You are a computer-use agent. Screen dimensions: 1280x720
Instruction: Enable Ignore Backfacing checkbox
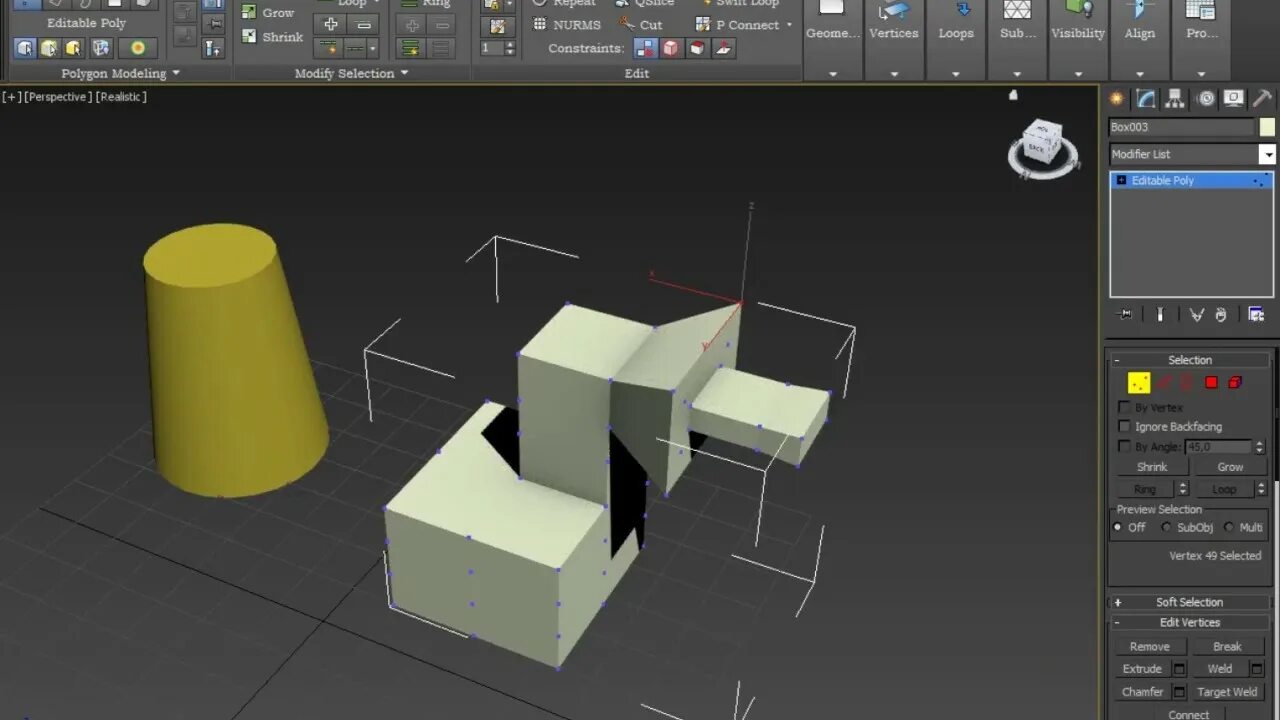click(1124, 426)
